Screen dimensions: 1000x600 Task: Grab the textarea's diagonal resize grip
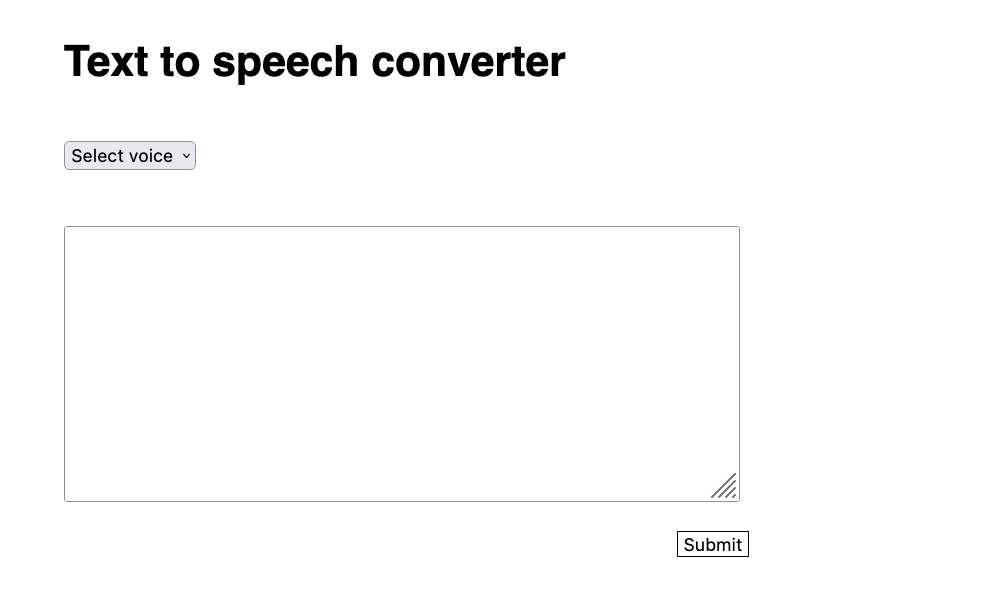[x=725, y=487]
